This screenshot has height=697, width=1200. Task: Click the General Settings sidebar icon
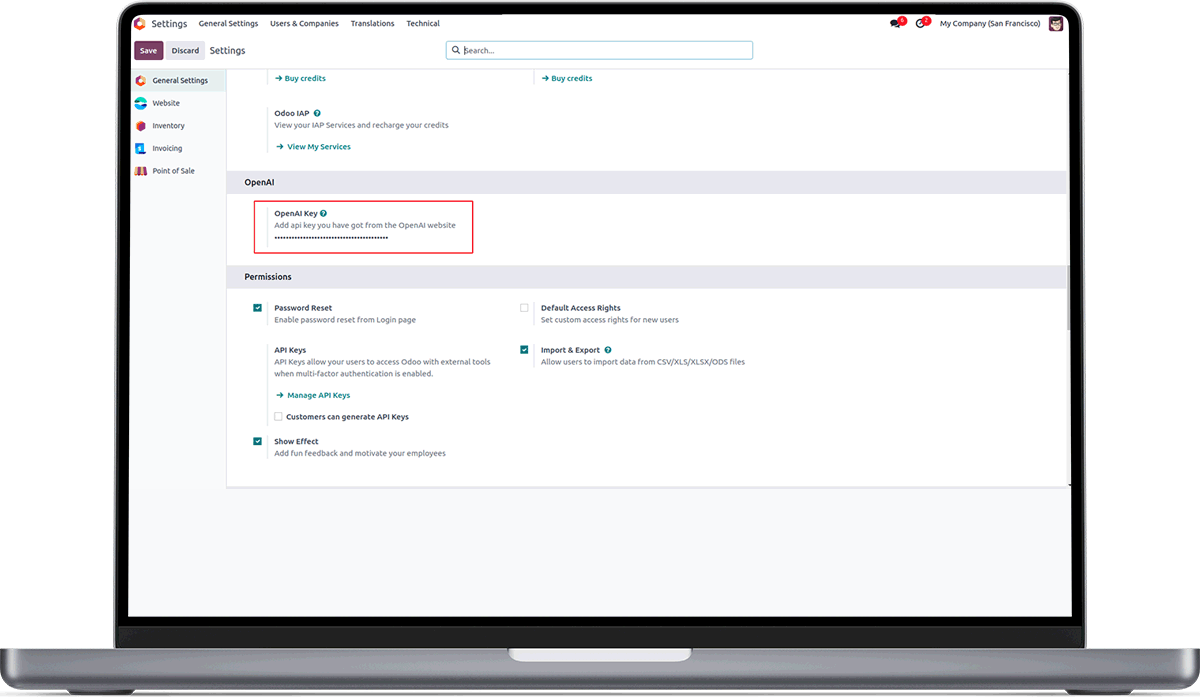141,80
